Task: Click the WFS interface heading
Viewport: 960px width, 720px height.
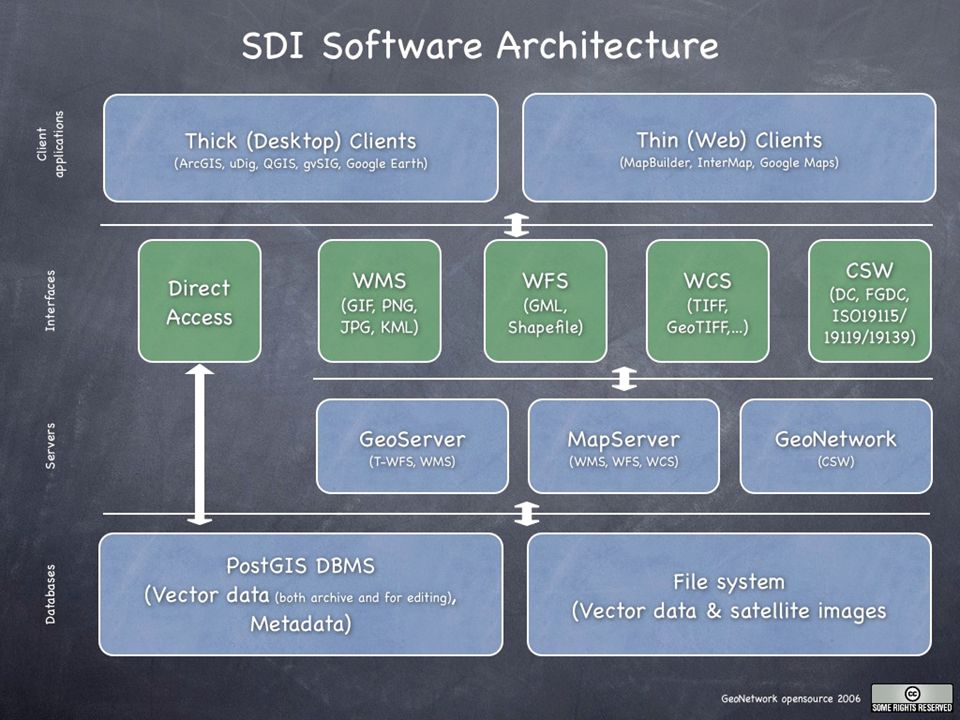Action: (546, 281)
